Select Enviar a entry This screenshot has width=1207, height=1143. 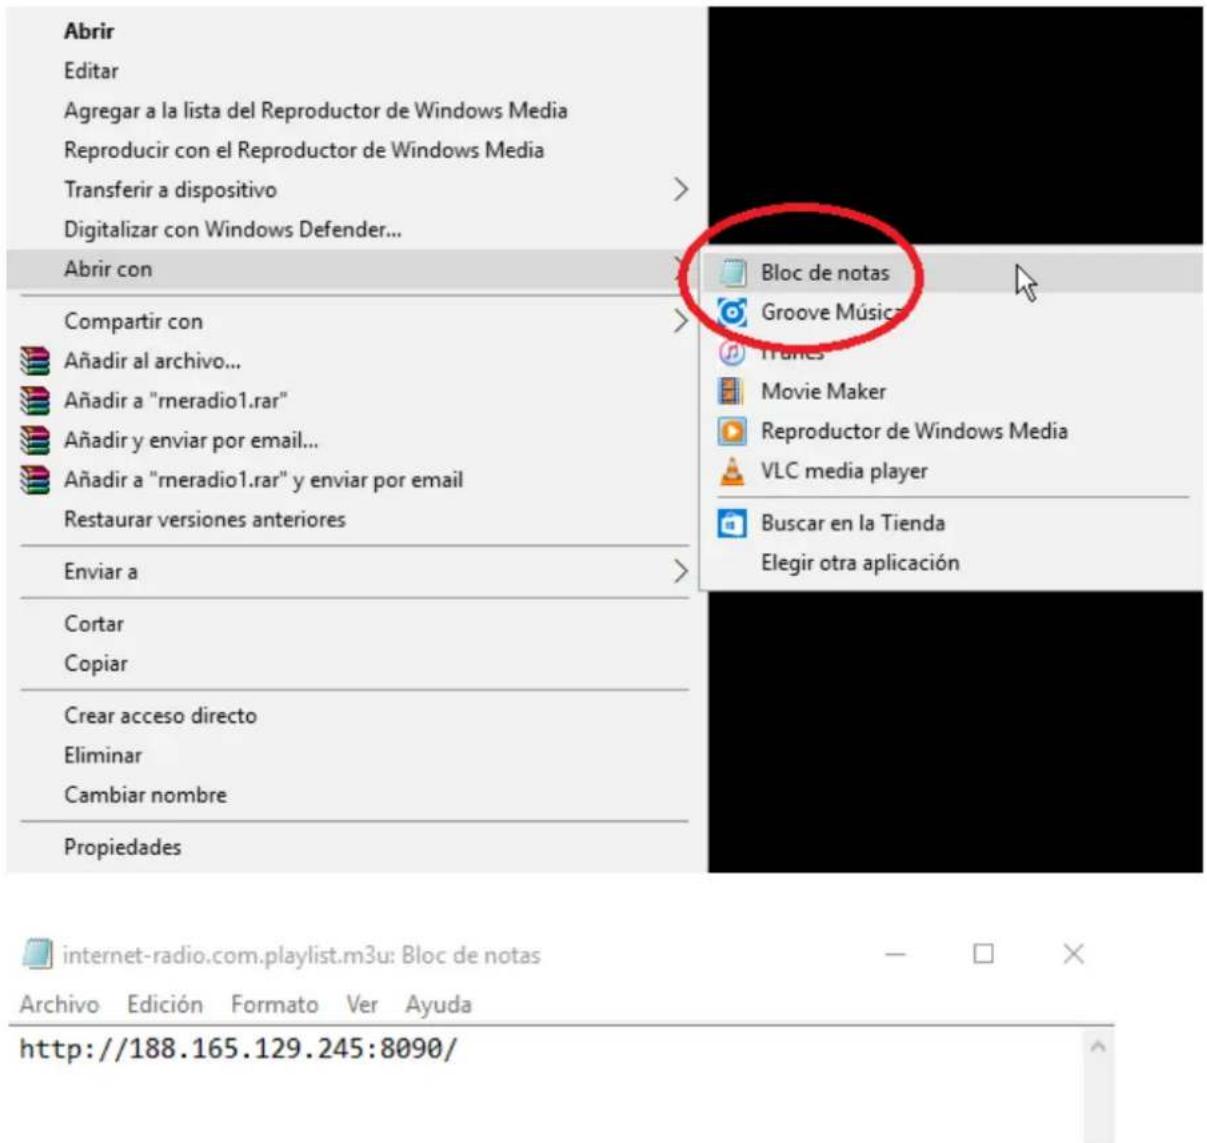tap(101, 571)
